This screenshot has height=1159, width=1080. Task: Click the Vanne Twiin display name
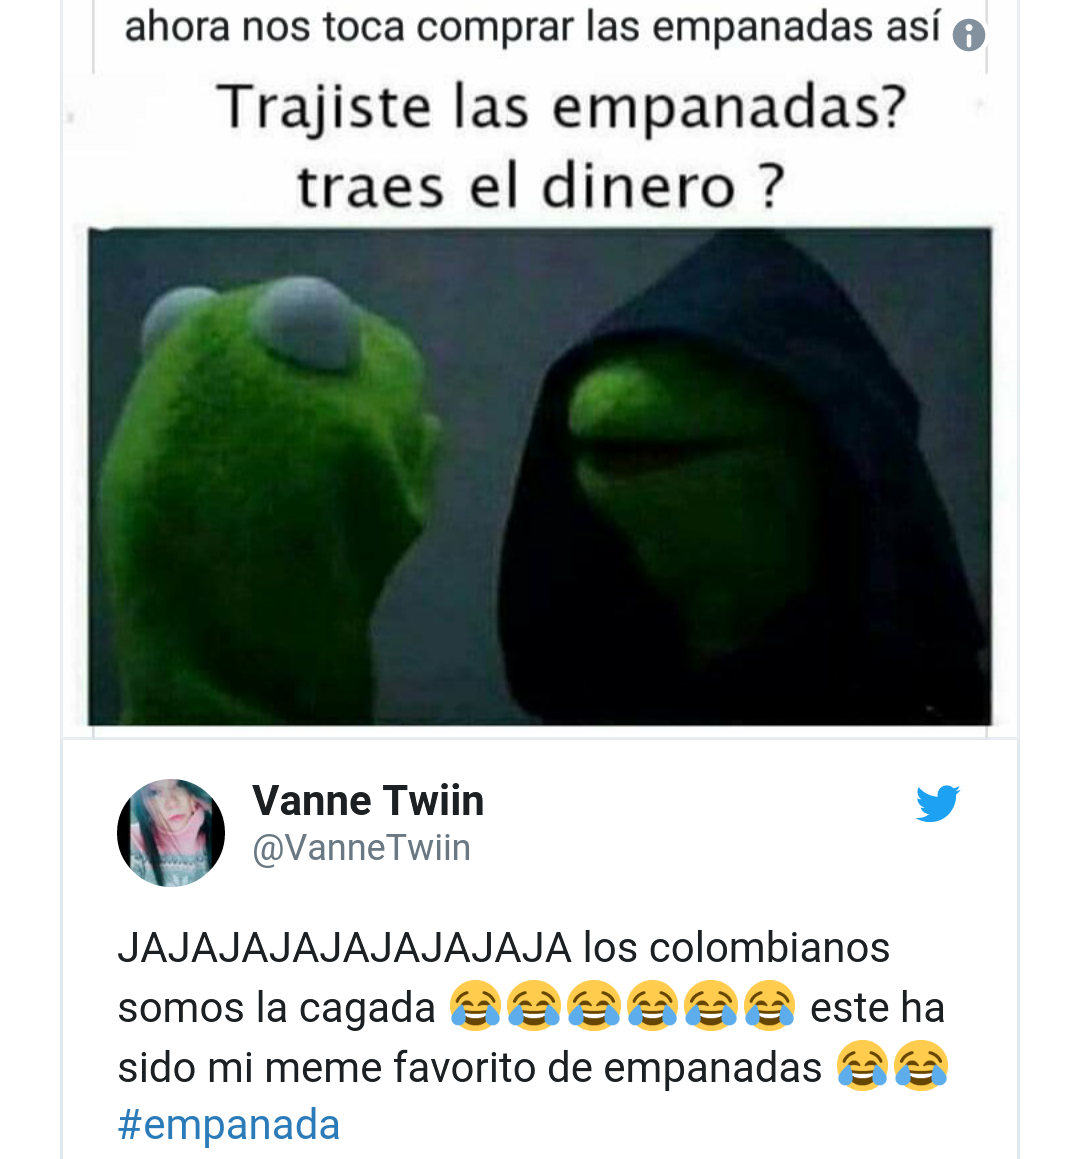tap(368, 801)
